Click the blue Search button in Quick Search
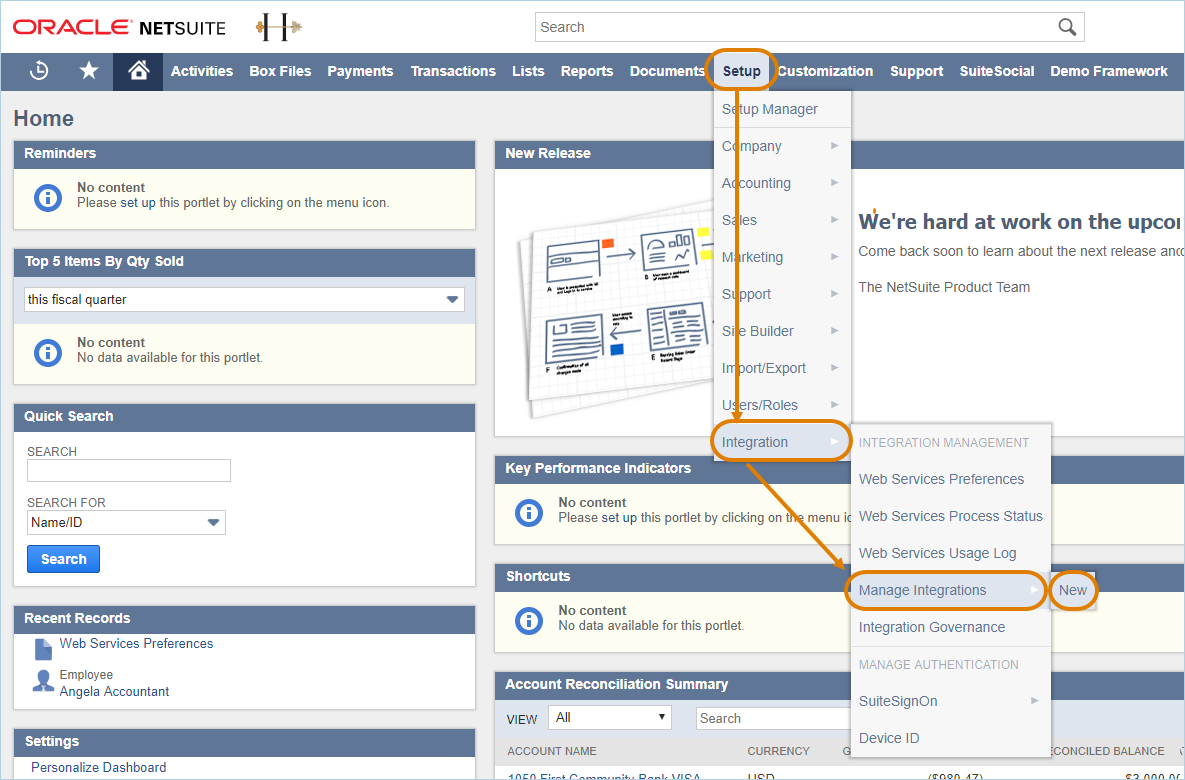The width and height of the screenshot is (1185, 780). pyautogui.click(x=63, y=559)
